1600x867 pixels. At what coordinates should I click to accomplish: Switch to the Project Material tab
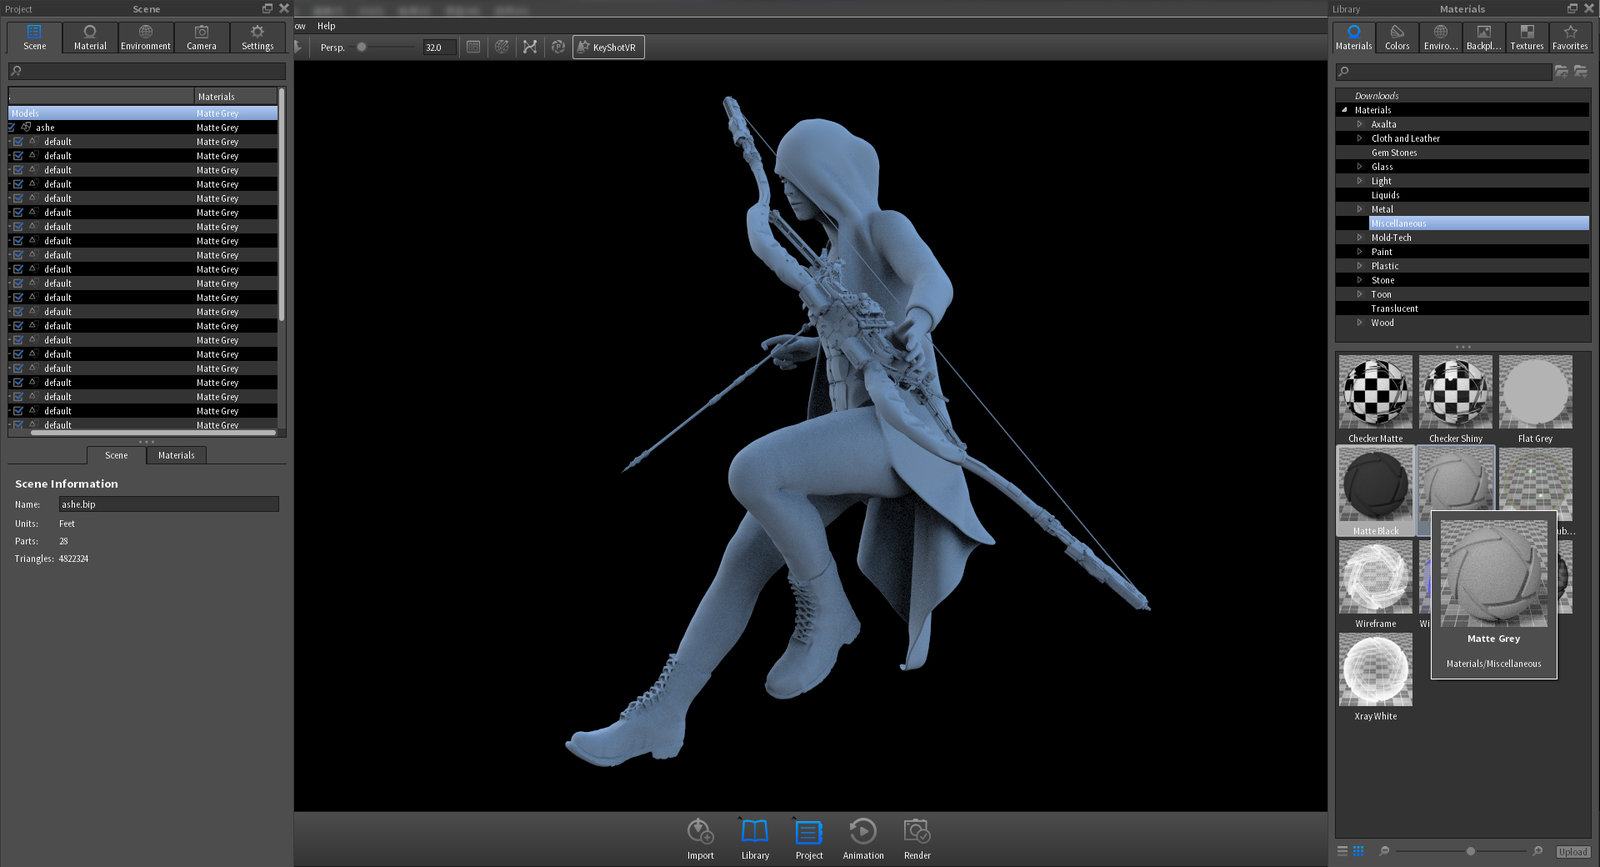pos(90,37)
